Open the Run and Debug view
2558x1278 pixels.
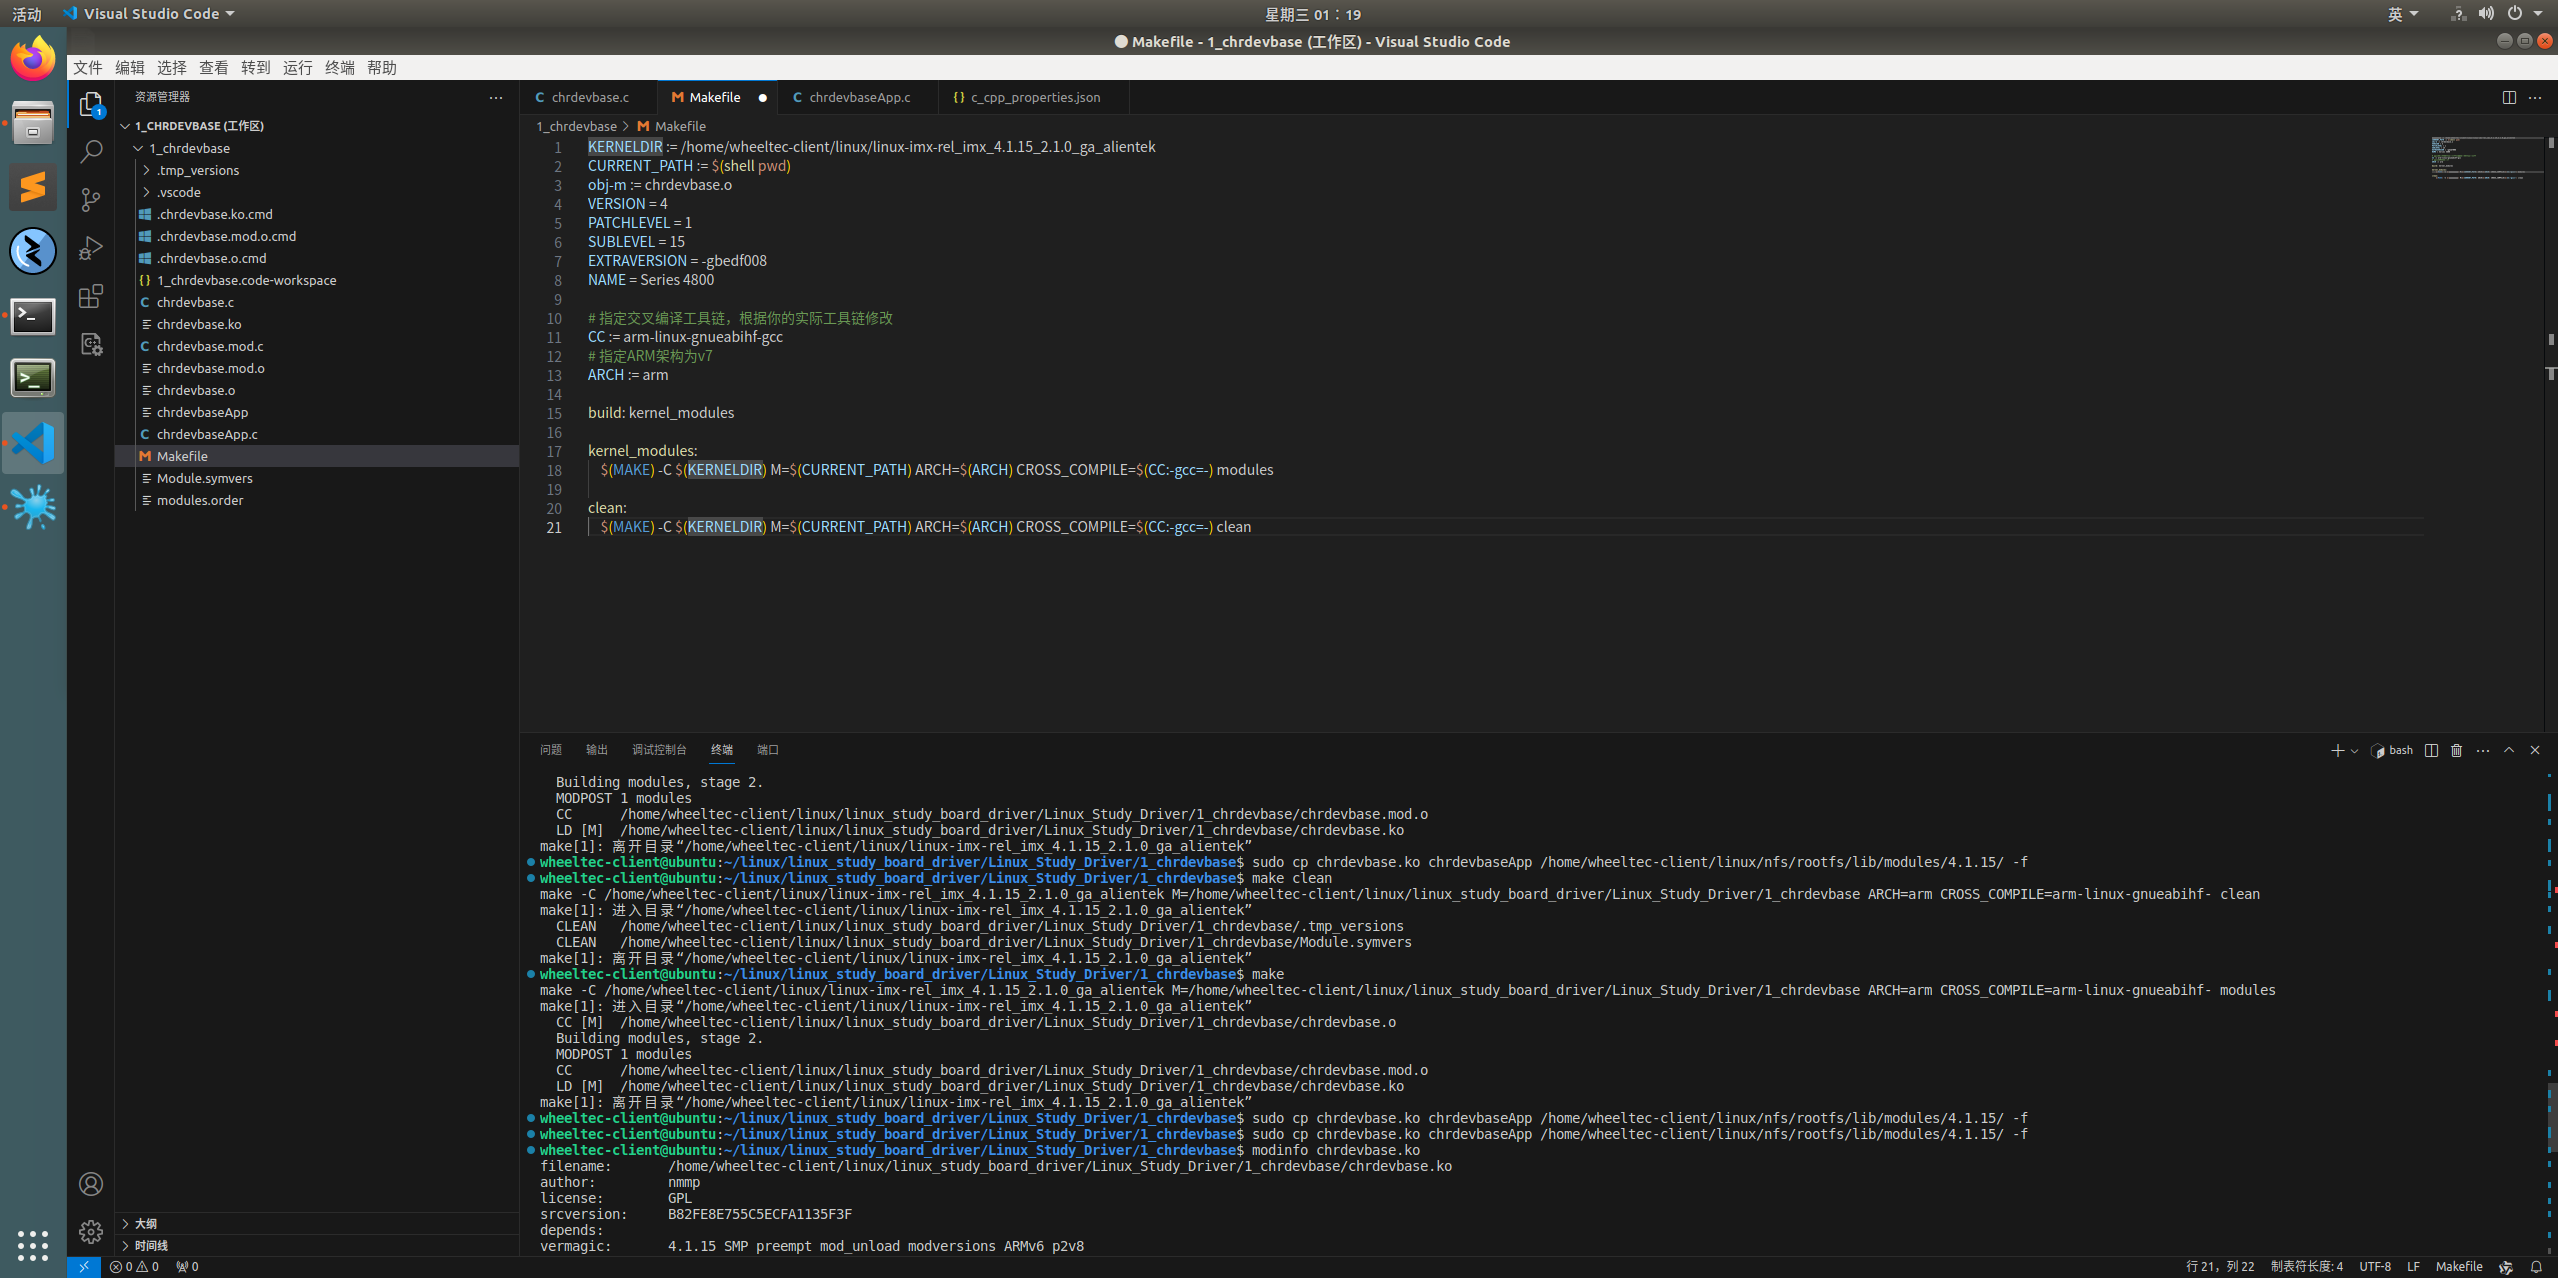pos(90,248)
